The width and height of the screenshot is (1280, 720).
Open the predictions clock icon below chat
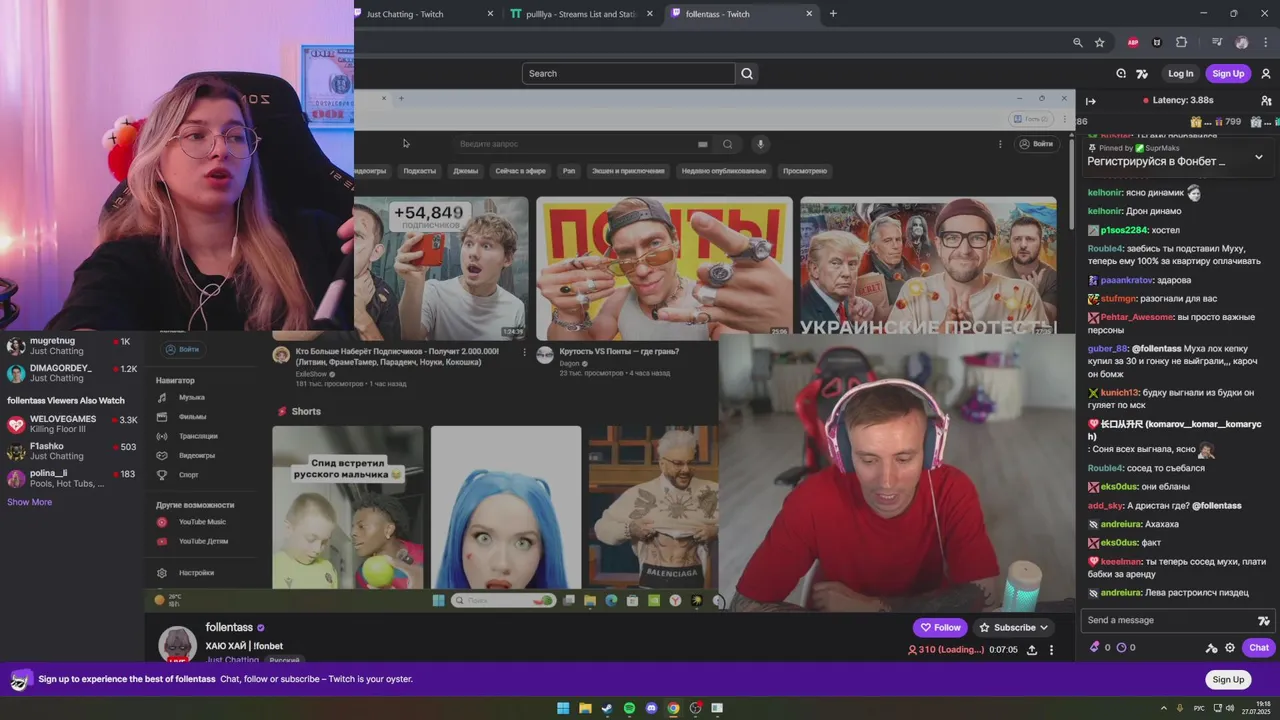tap(1121, 648)
